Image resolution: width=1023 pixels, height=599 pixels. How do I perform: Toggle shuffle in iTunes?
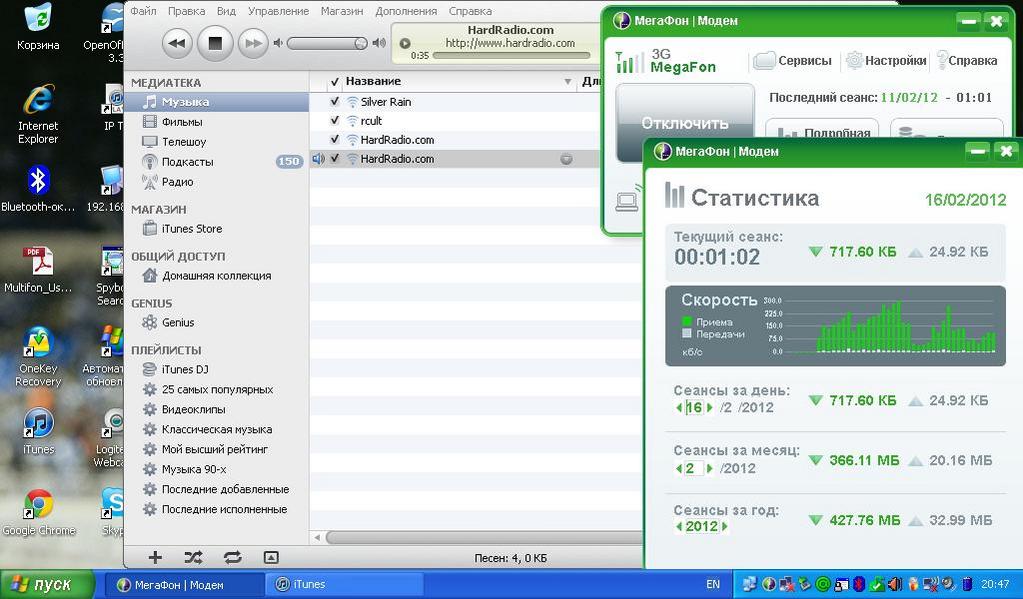click(193, 557)
